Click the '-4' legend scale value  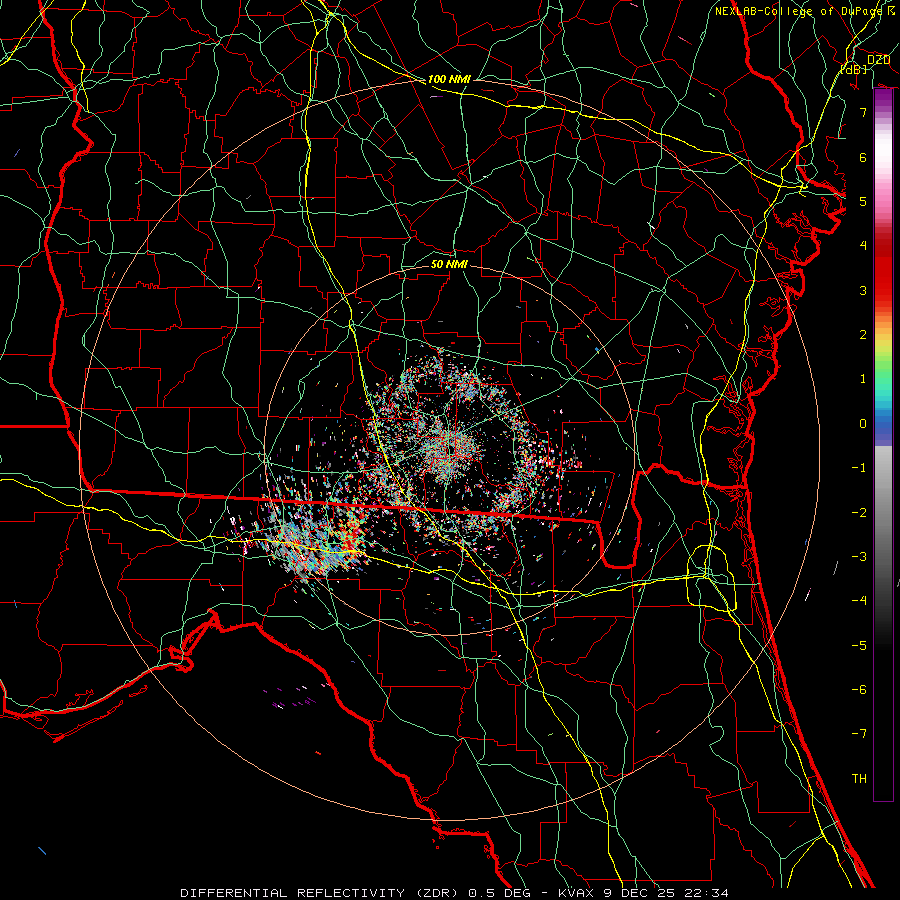pyautogui.click(x=859, y=601)
